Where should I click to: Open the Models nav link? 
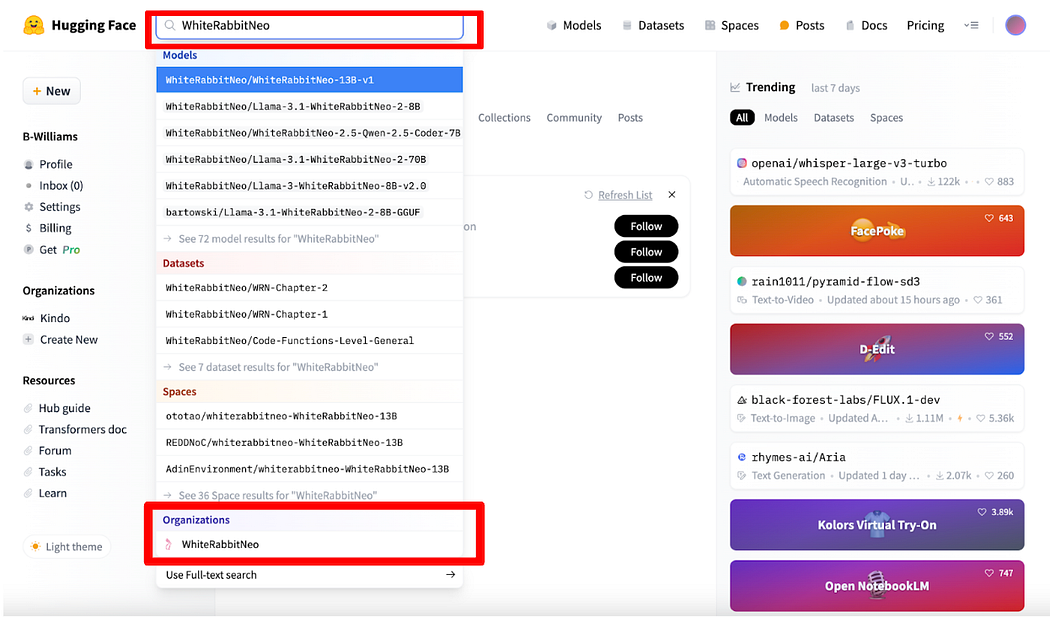click(574, 25)
